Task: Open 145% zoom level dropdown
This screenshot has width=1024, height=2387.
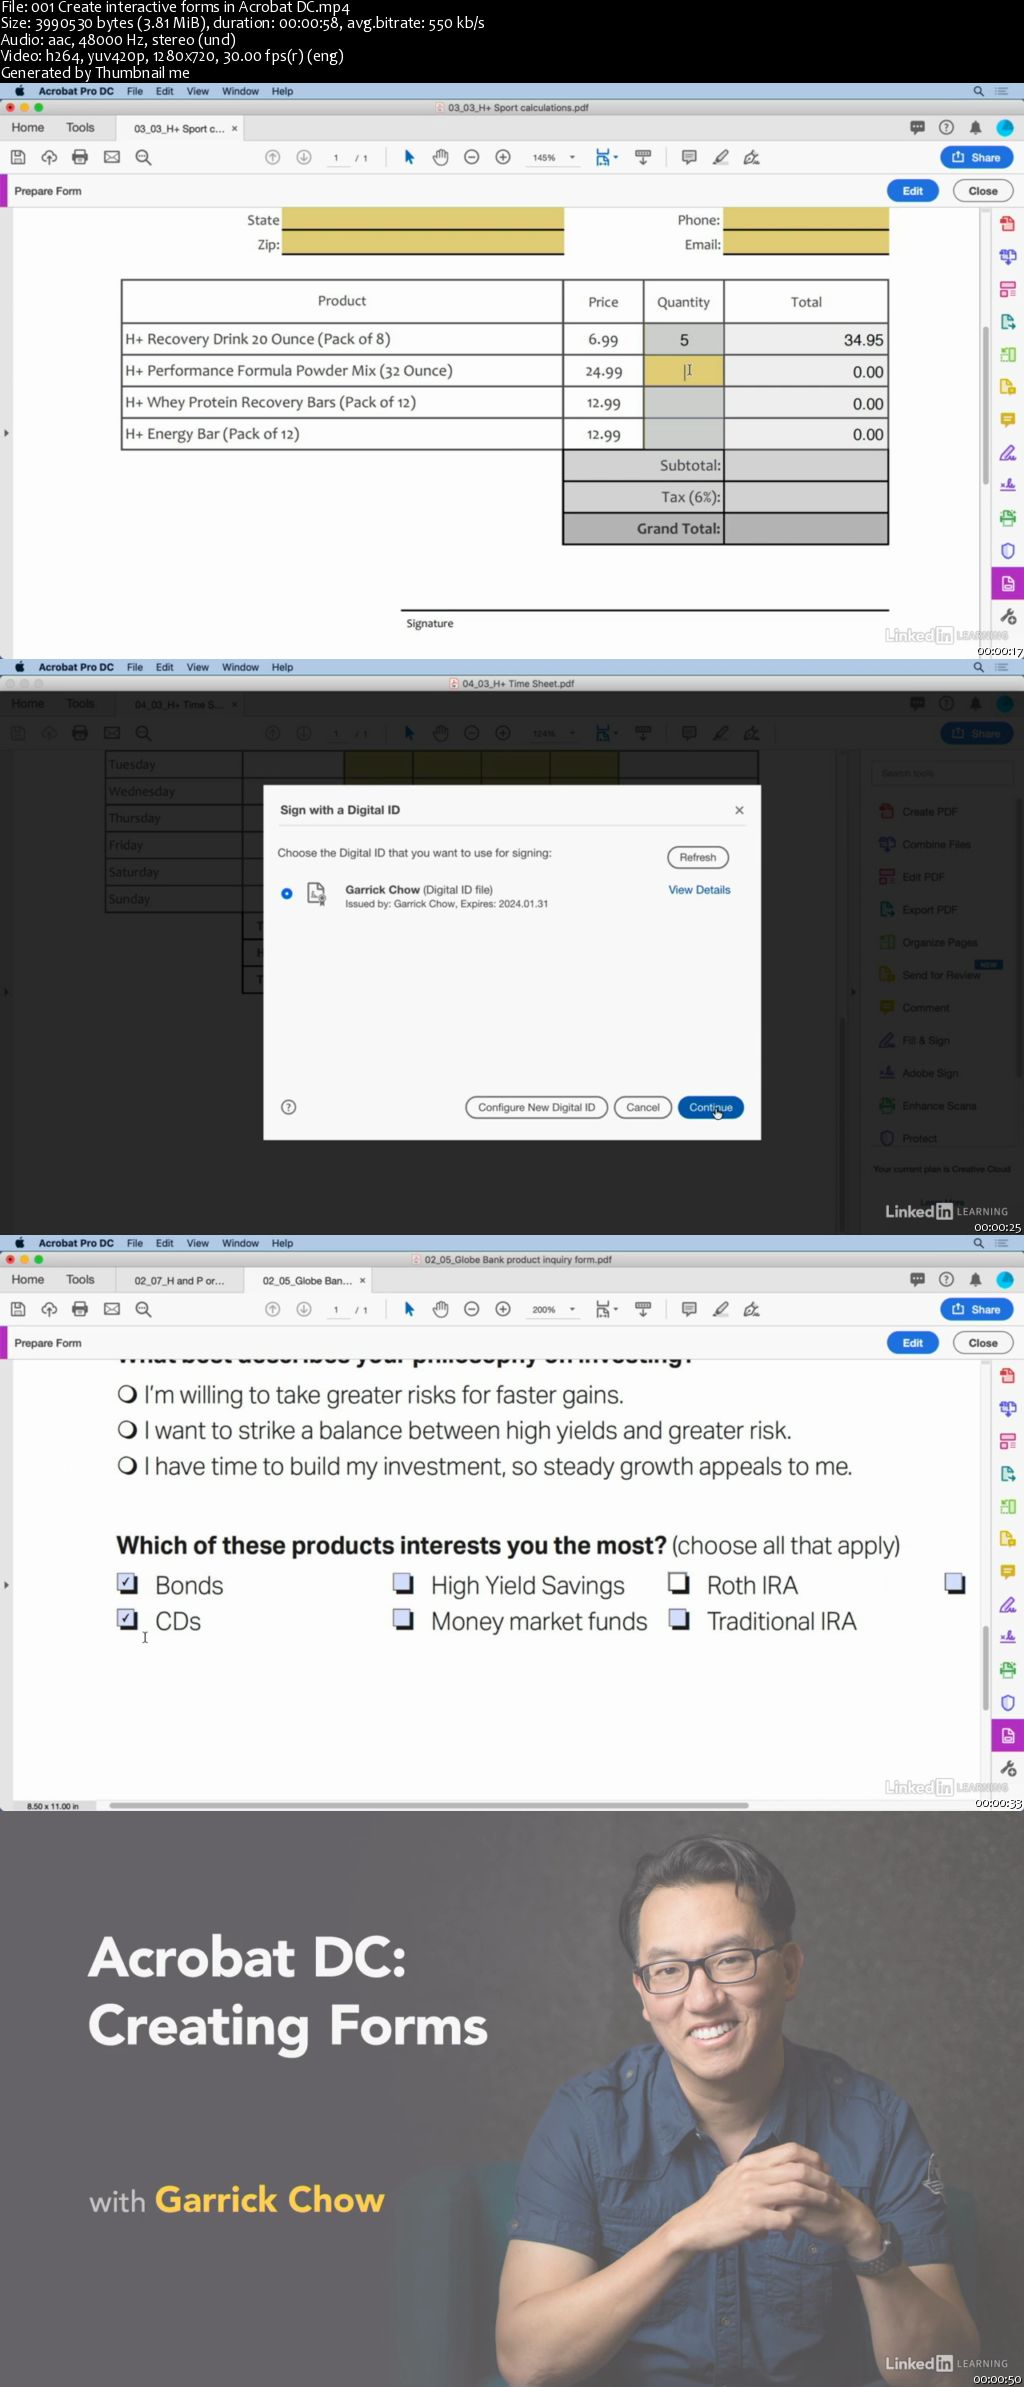Action: 572,158
